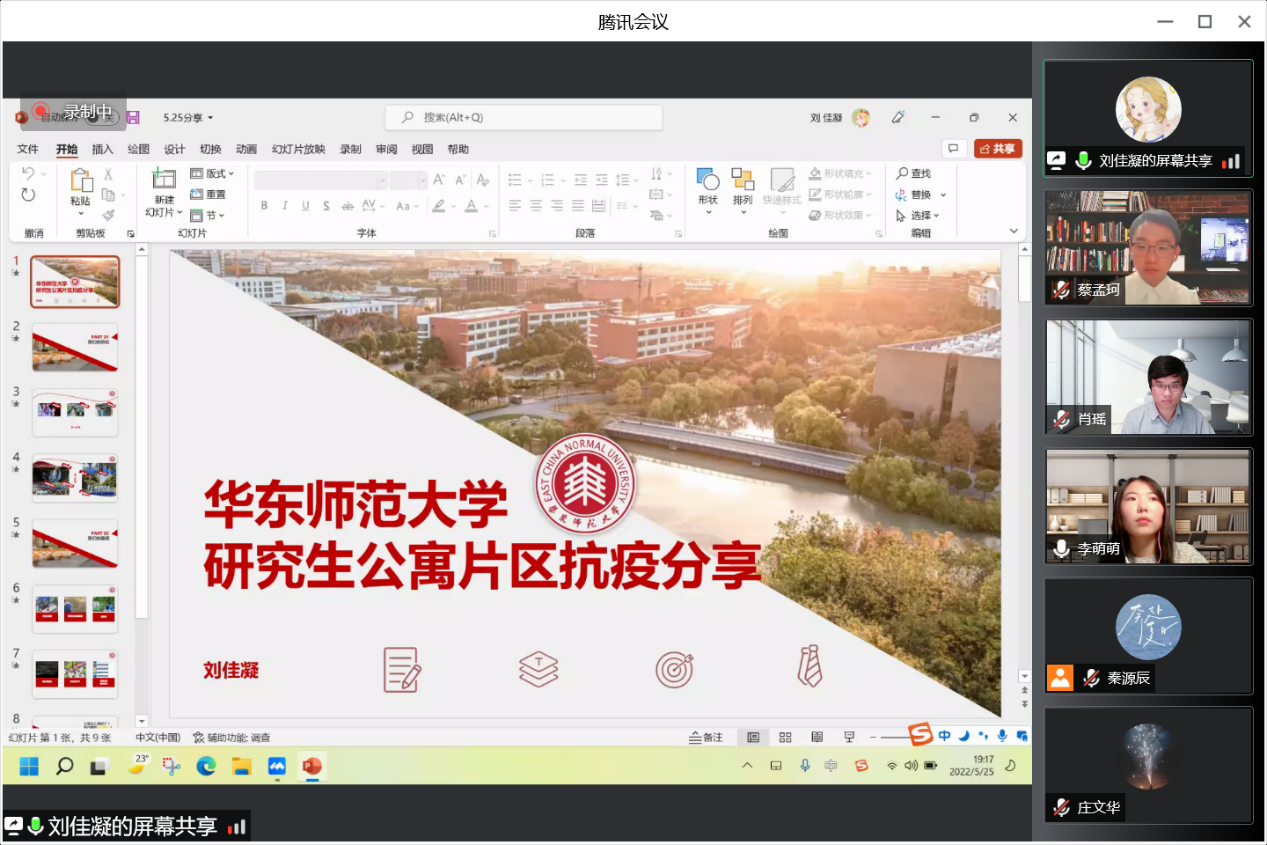Click the Redo arrow icon
Viewport: 1267px width, 845px height.
[x=28, y=195]
